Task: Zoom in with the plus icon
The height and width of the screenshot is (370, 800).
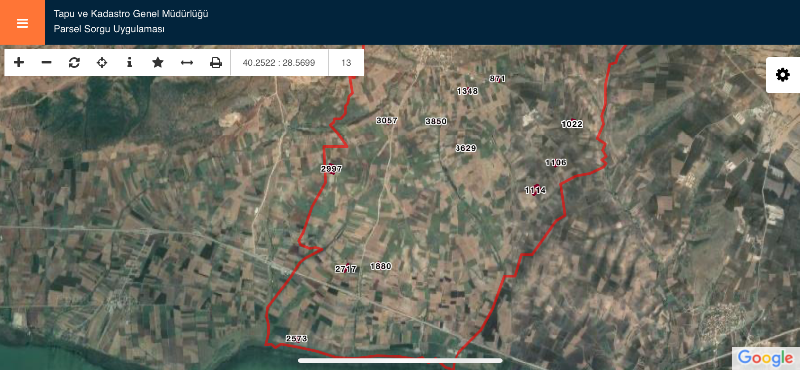Action: tap(19, 62)
